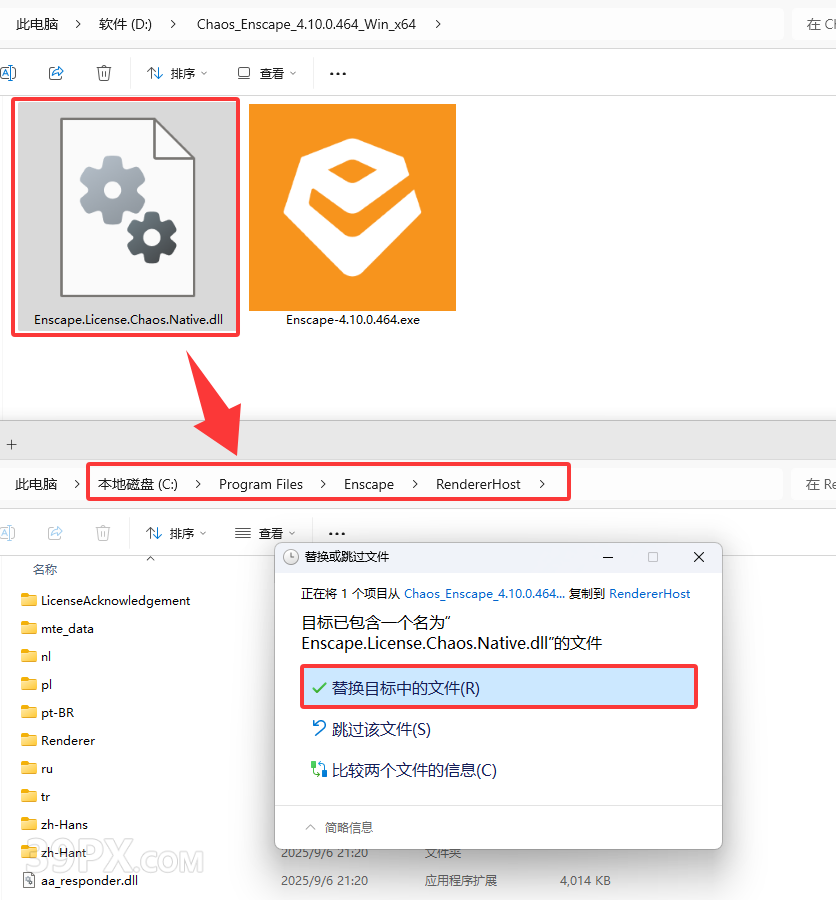Screen dimensions: 836x900
Task: Open the upper window's more options ellipsis
Action: 338,73
